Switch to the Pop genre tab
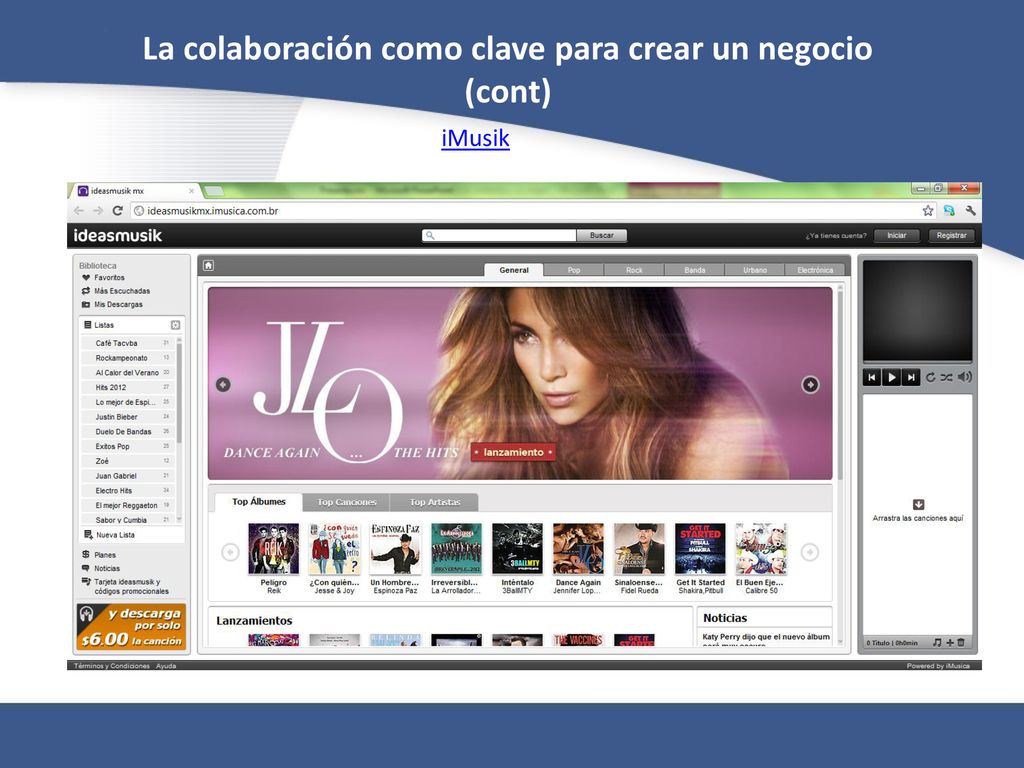The image size is (1024, 768). [574, 270]
